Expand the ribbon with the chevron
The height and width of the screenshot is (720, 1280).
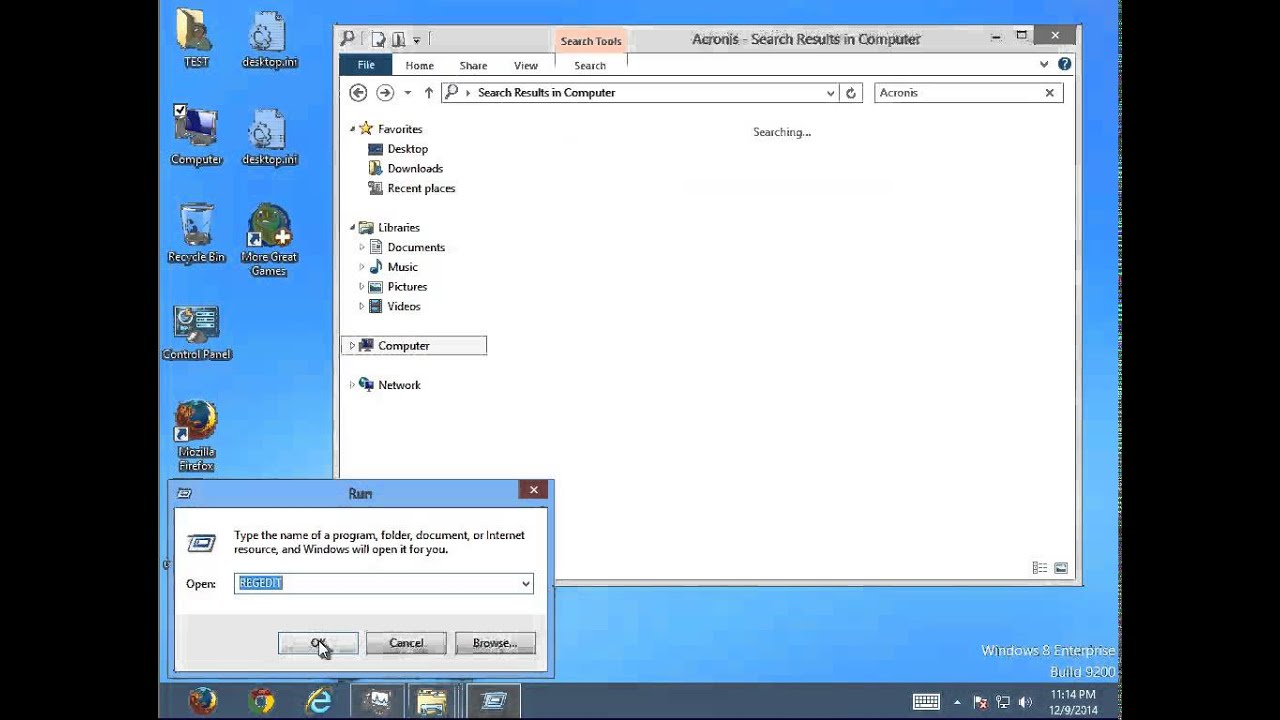[1044, 64]
